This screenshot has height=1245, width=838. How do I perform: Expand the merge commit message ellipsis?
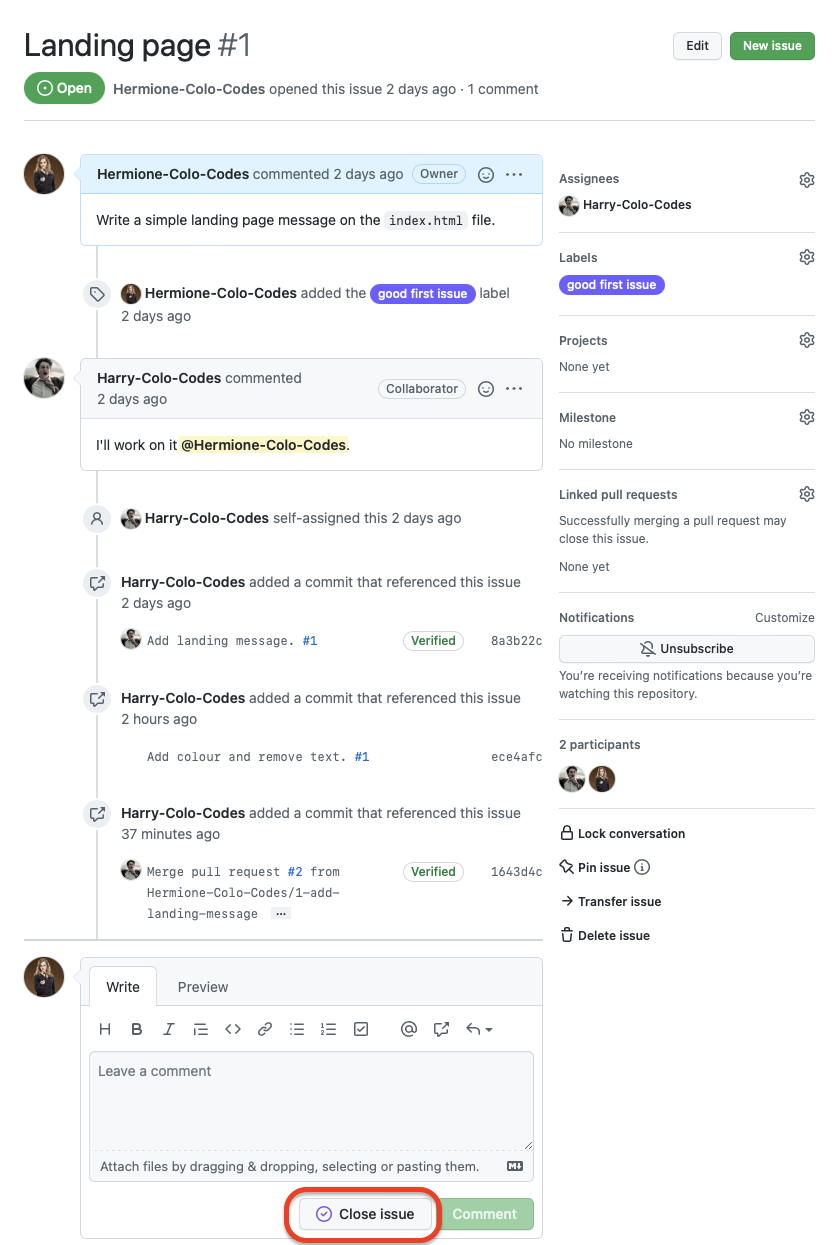pos(281,914)
